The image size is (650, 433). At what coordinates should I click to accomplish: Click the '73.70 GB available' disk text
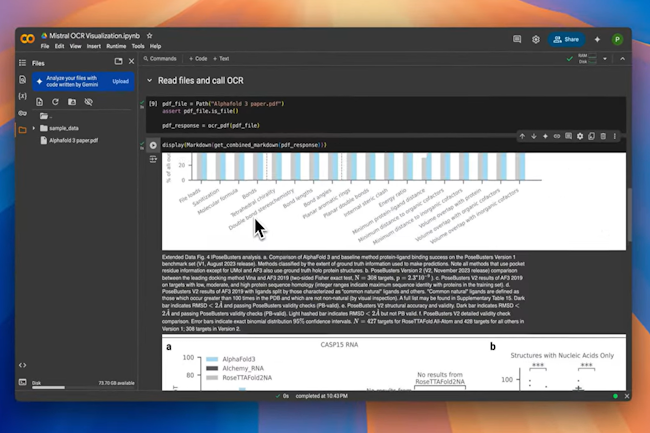pos(116,383)
